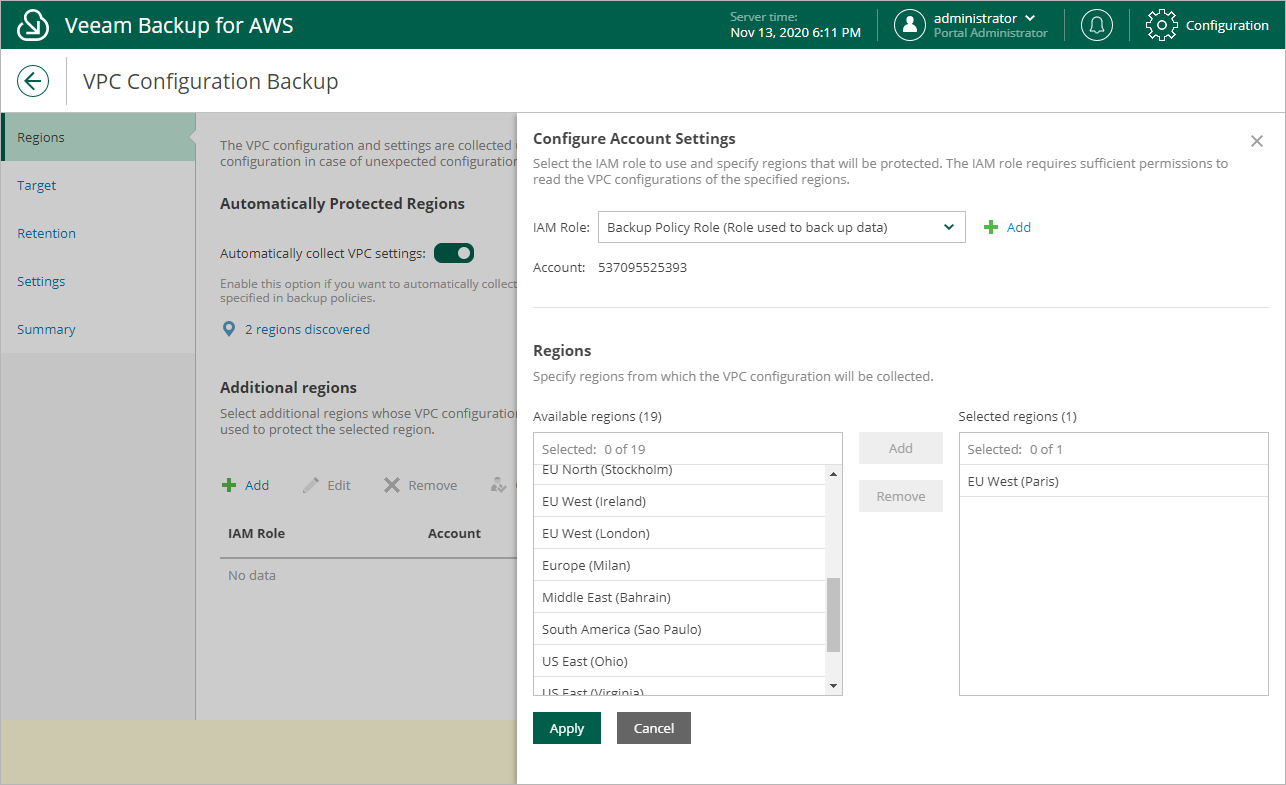Image resolution: width=1286 pixels, height=785 pixels.
Task: Select EU West (London) region
Action: [679, 533]
